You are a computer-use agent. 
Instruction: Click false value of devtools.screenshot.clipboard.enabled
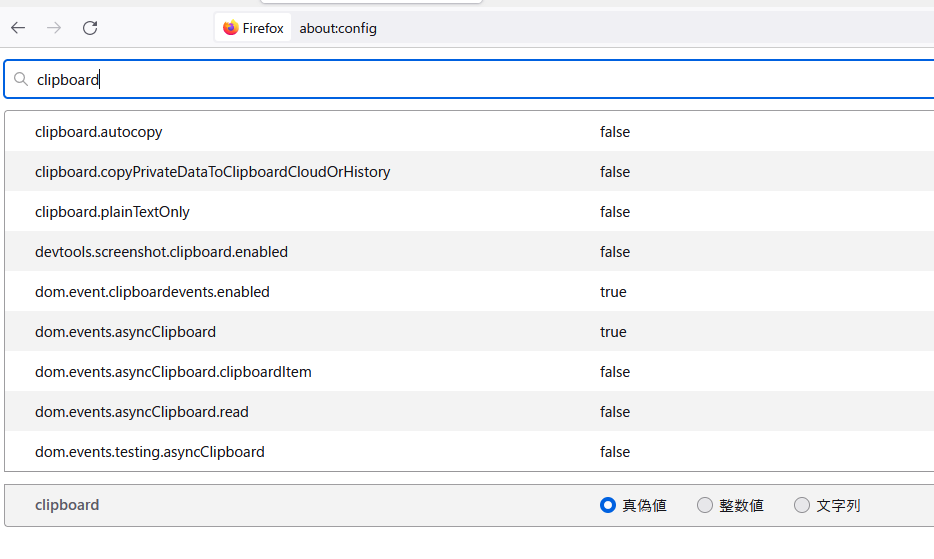point(615,251)
